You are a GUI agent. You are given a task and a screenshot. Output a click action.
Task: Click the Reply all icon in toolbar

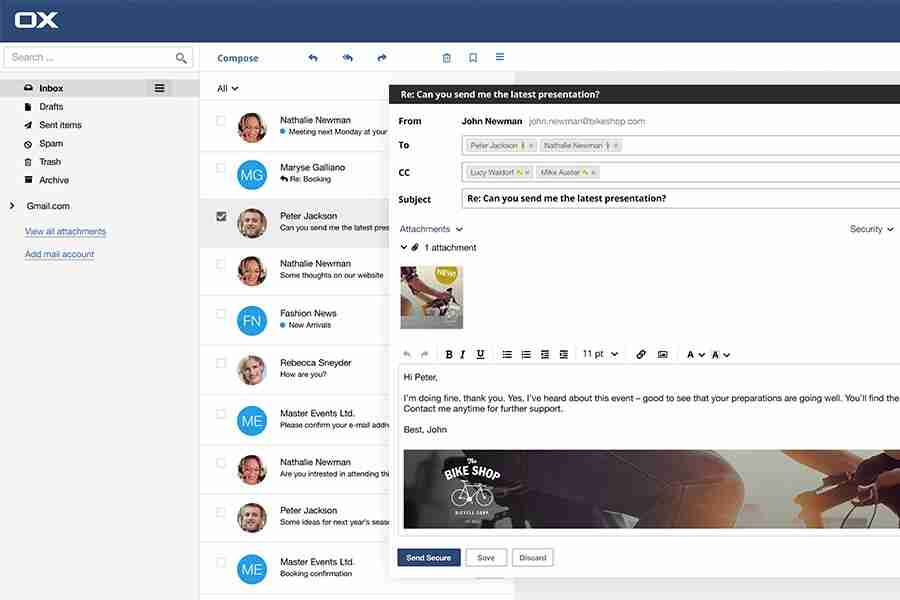(x=347, y=58)
